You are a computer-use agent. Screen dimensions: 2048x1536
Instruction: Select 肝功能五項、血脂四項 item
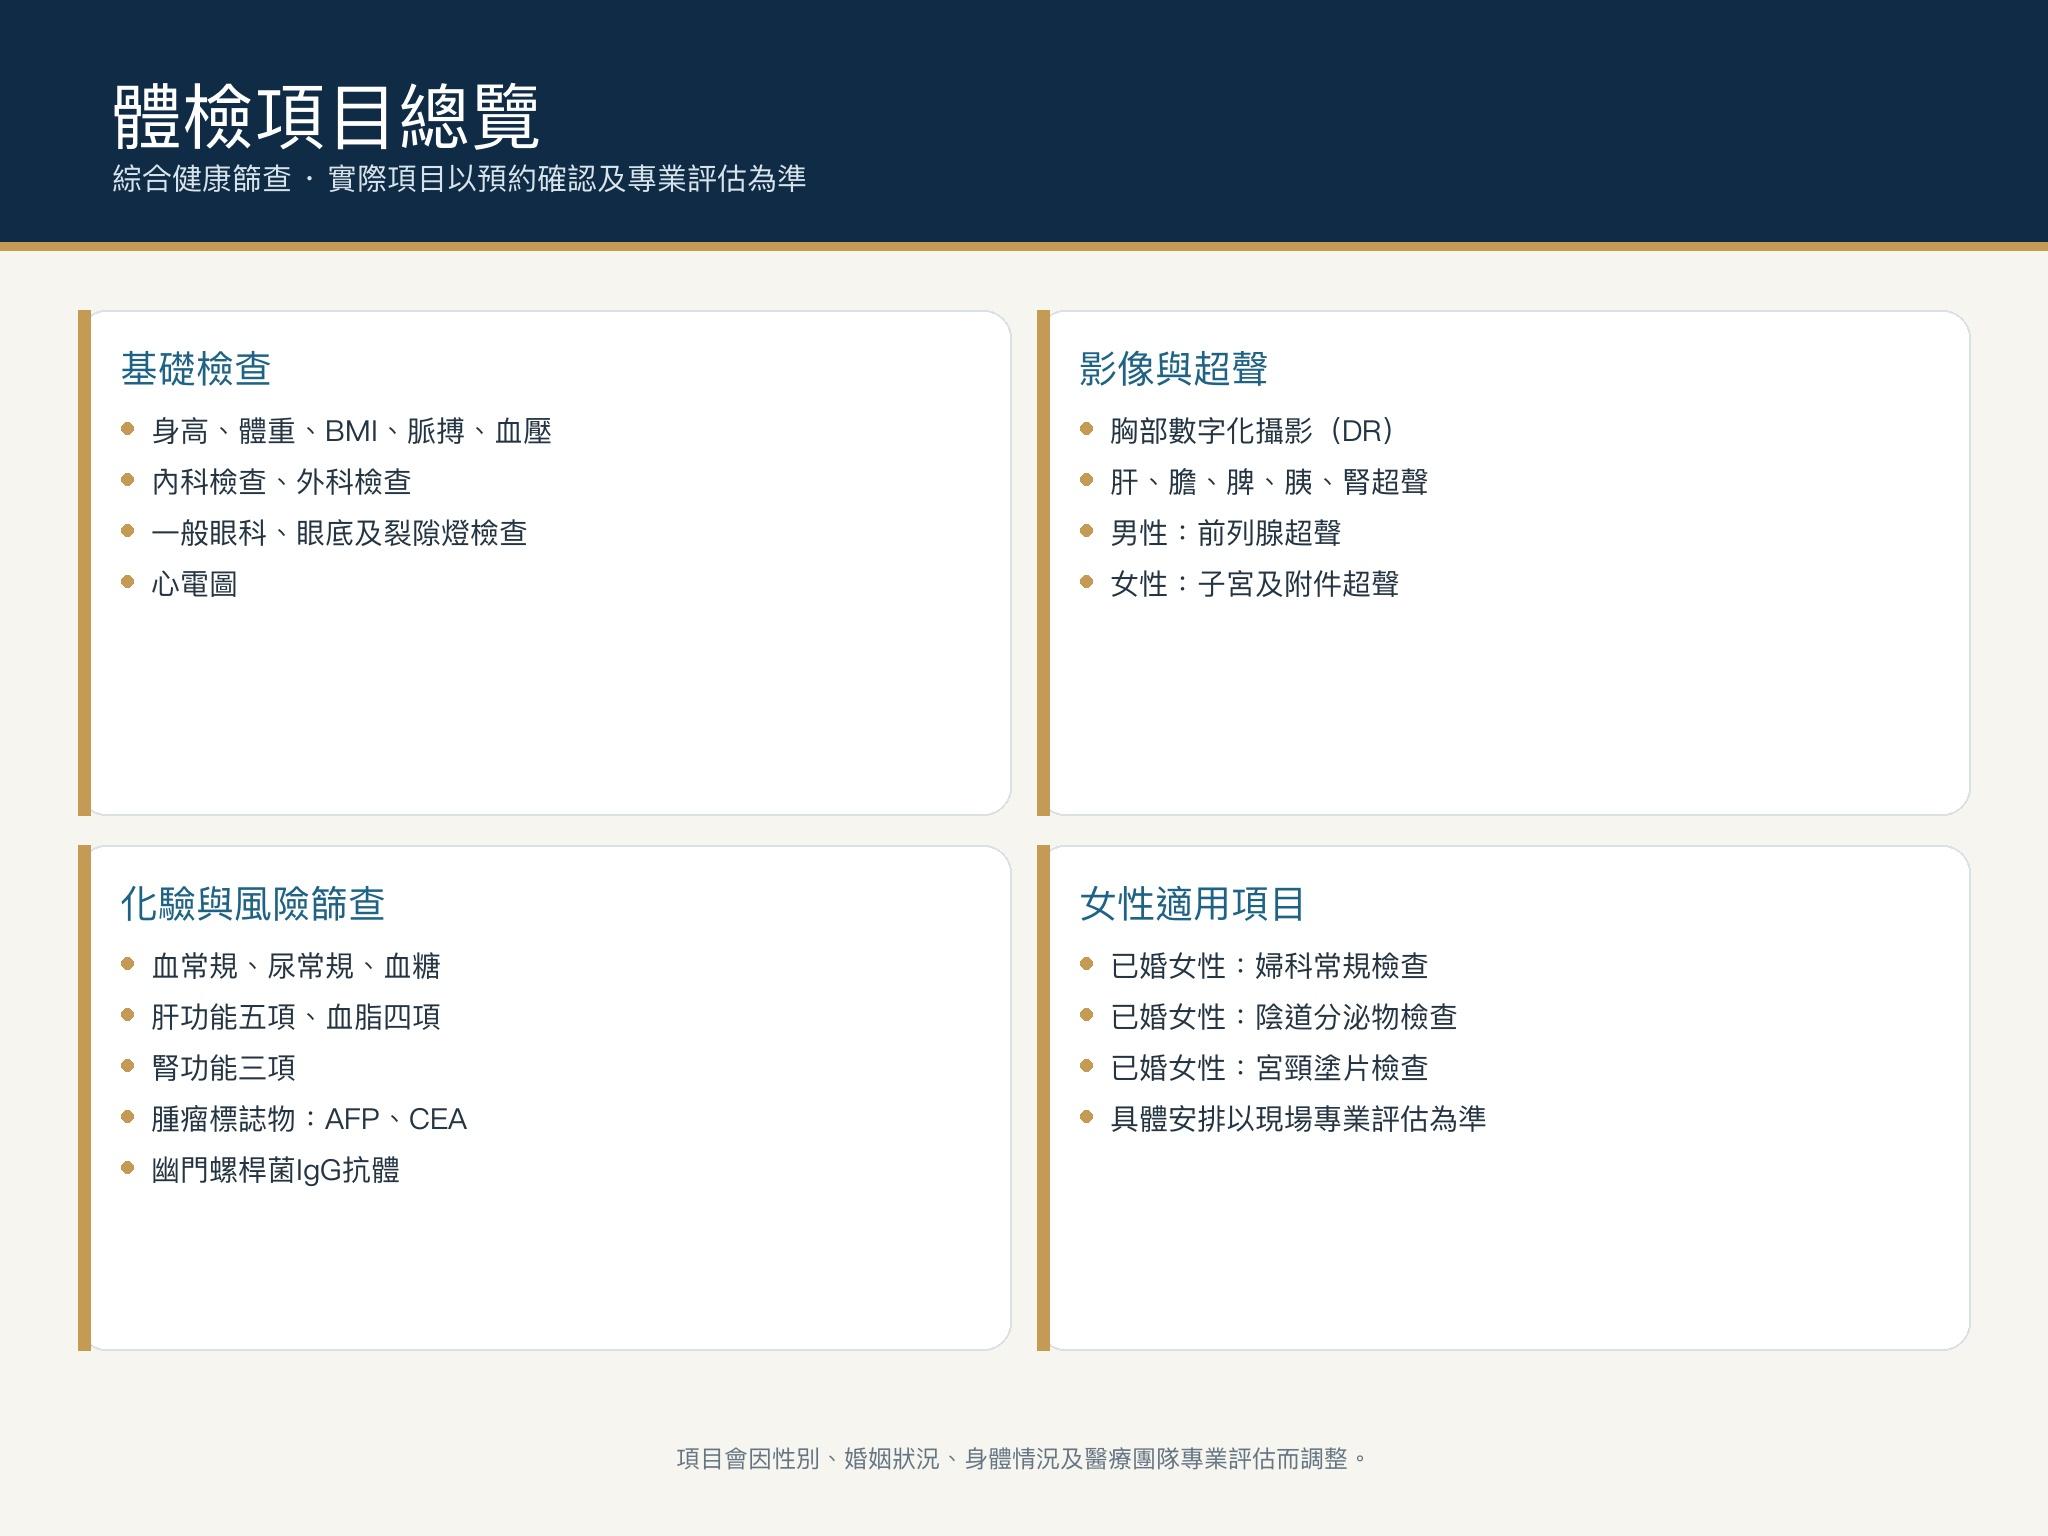click(x=296, y=1017)
